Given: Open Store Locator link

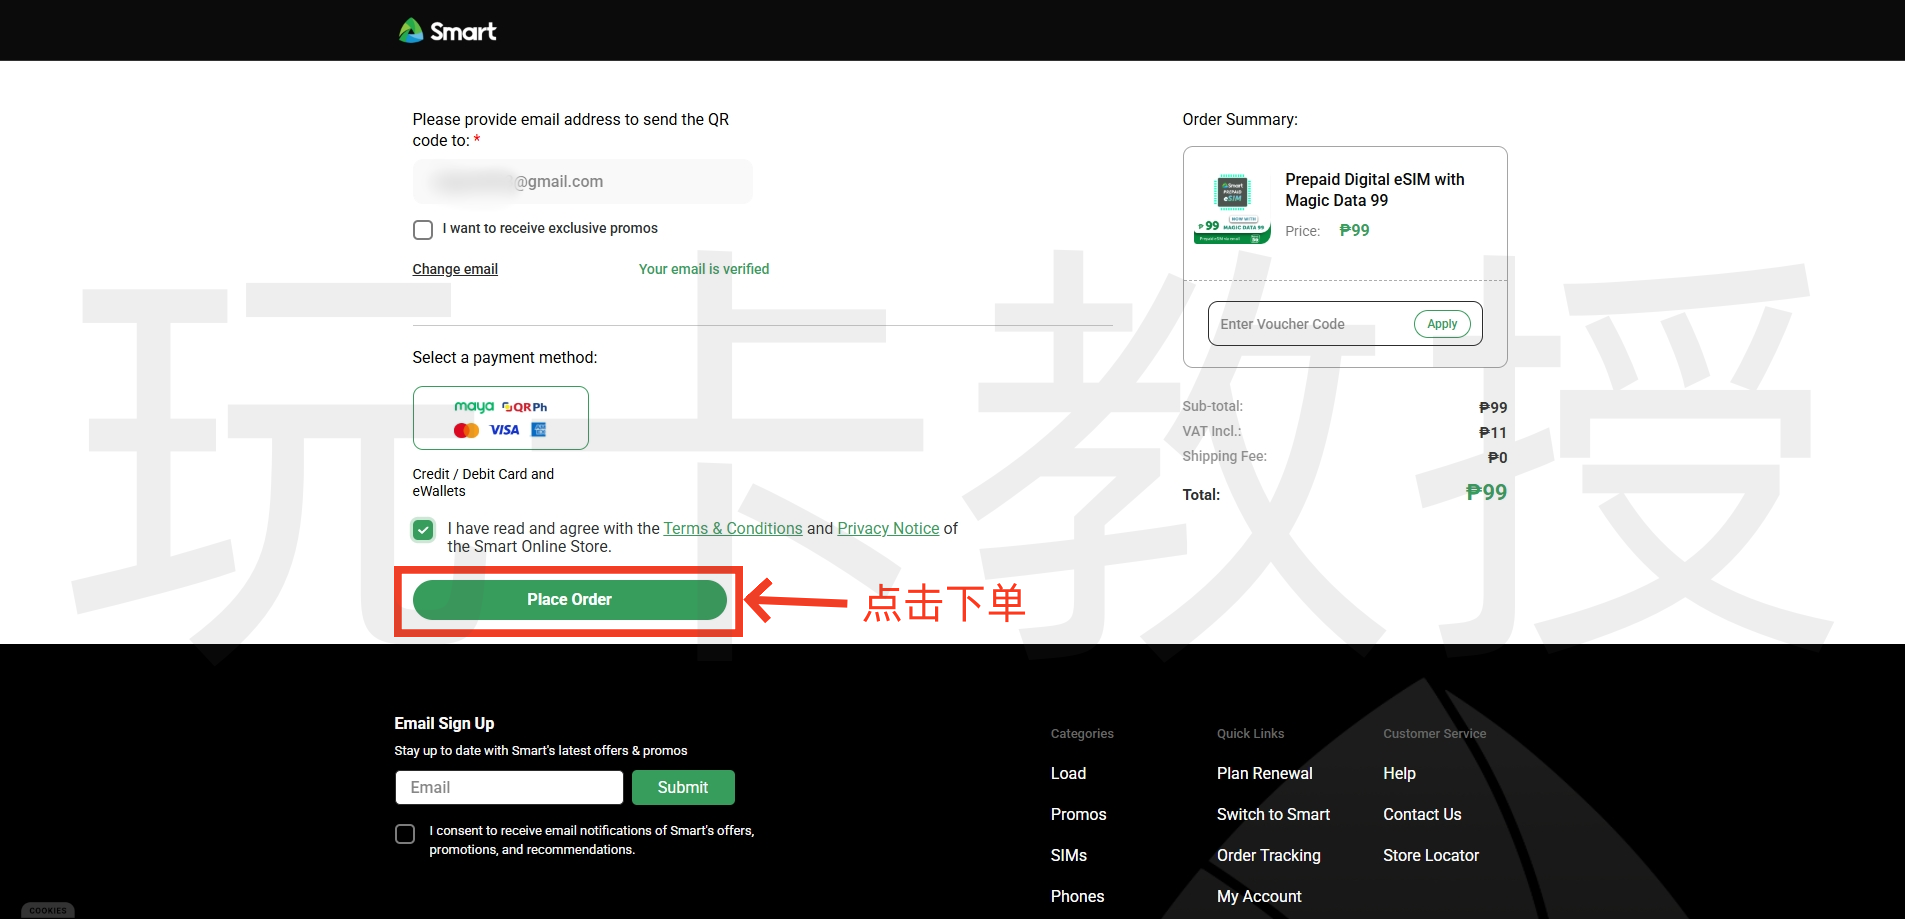Looking at the screenshot, I should [1430, 855].
